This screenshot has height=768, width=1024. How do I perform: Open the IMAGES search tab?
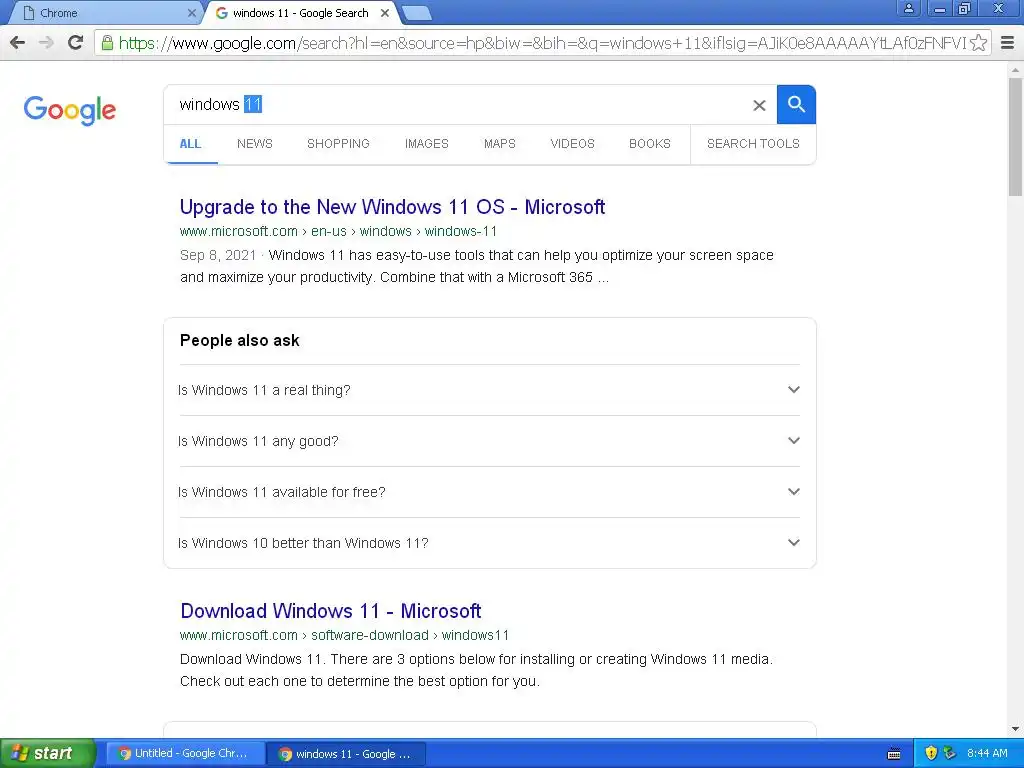(426, 144)
